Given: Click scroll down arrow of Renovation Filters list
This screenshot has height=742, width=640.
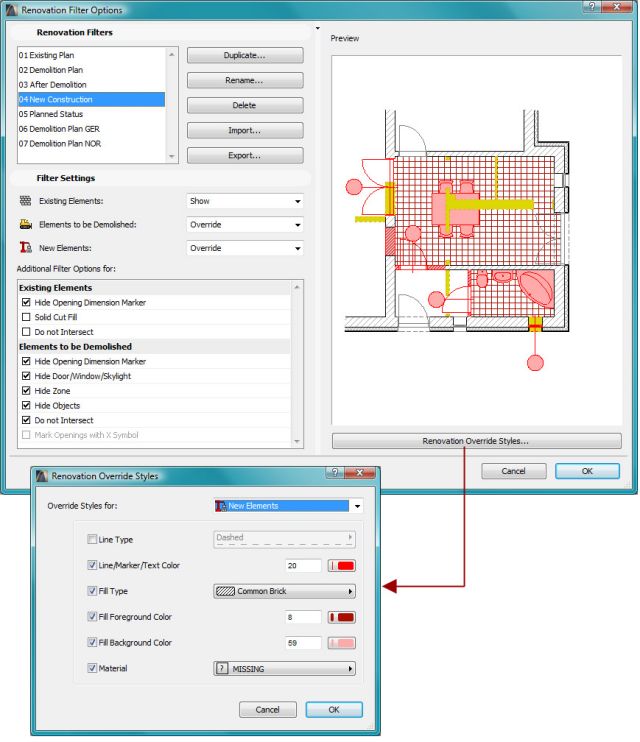Looking at the screenshot, I should tap(172, 157).
